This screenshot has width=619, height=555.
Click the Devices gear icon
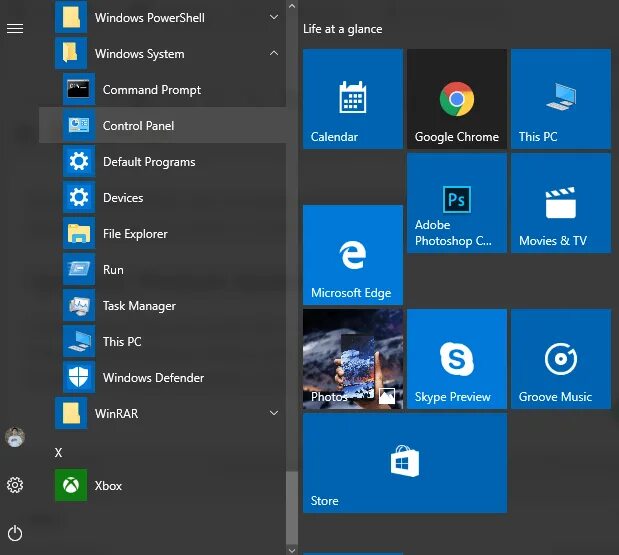point(79,197)
